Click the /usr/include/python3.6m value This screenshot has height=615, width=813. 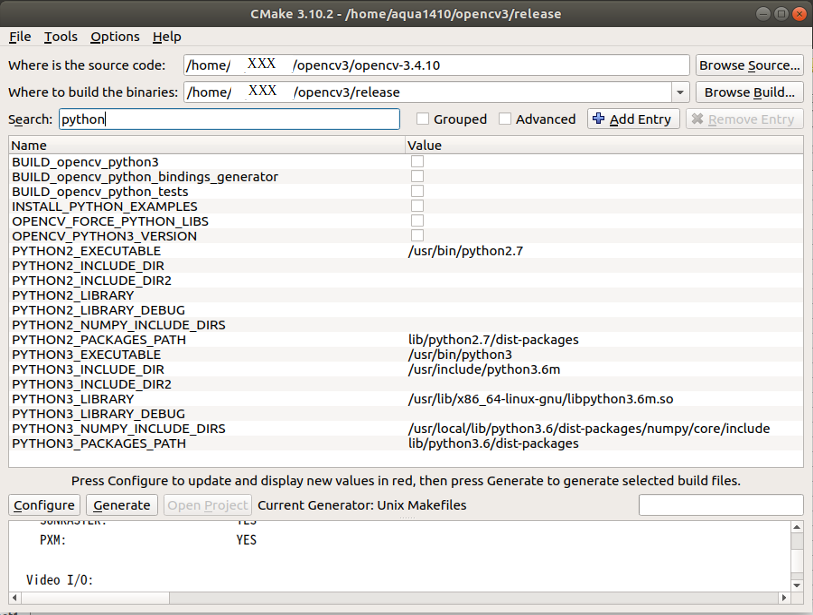(x=484, y=369)
